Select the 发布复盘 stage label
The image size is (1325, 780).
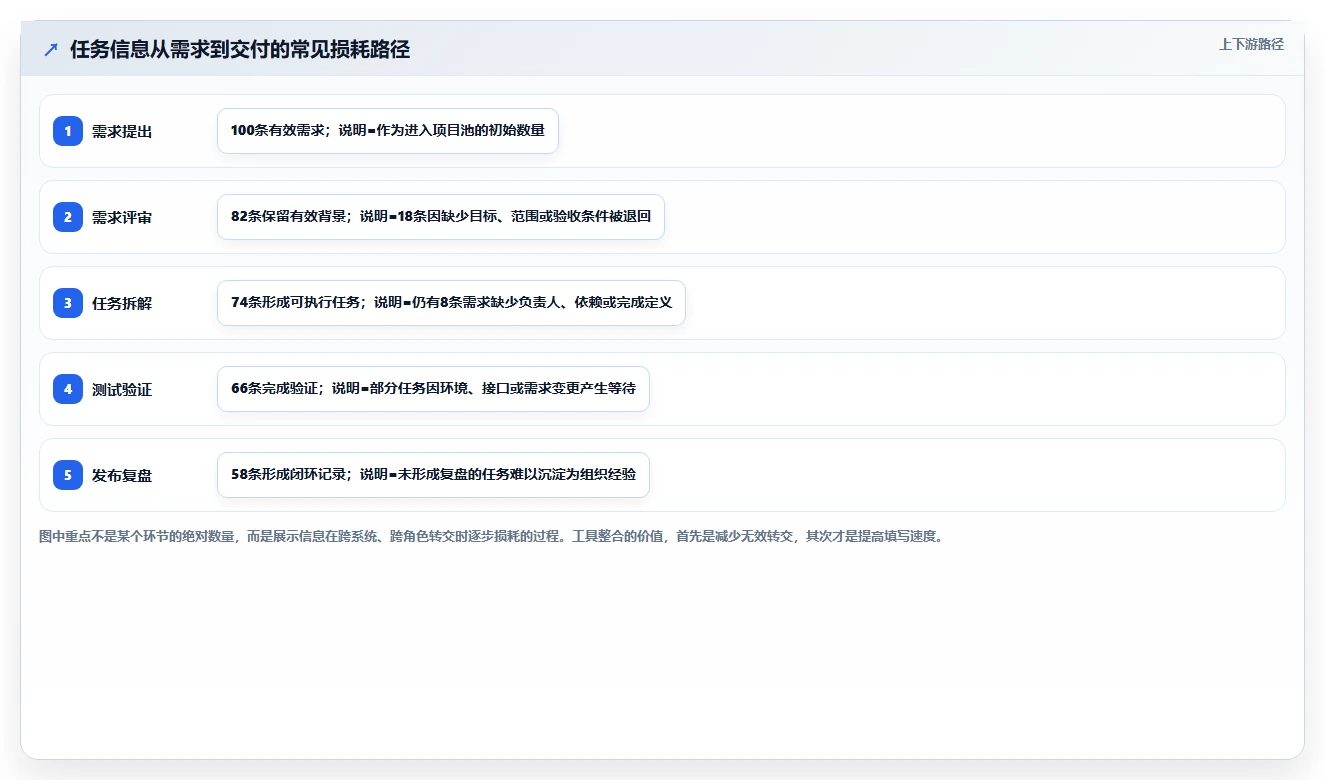(122, 475)
